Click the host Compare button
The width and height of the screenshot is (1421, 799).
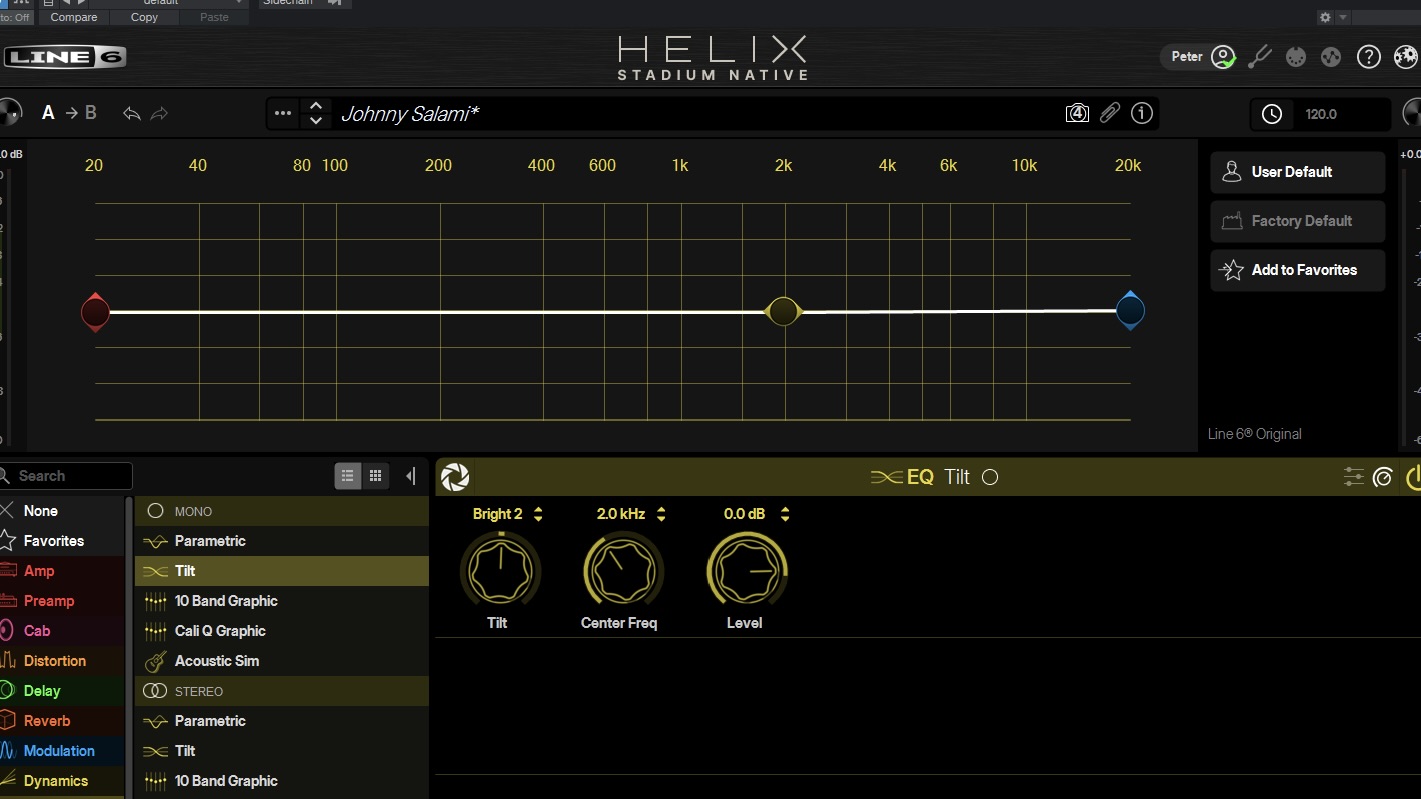coord(74,17)
